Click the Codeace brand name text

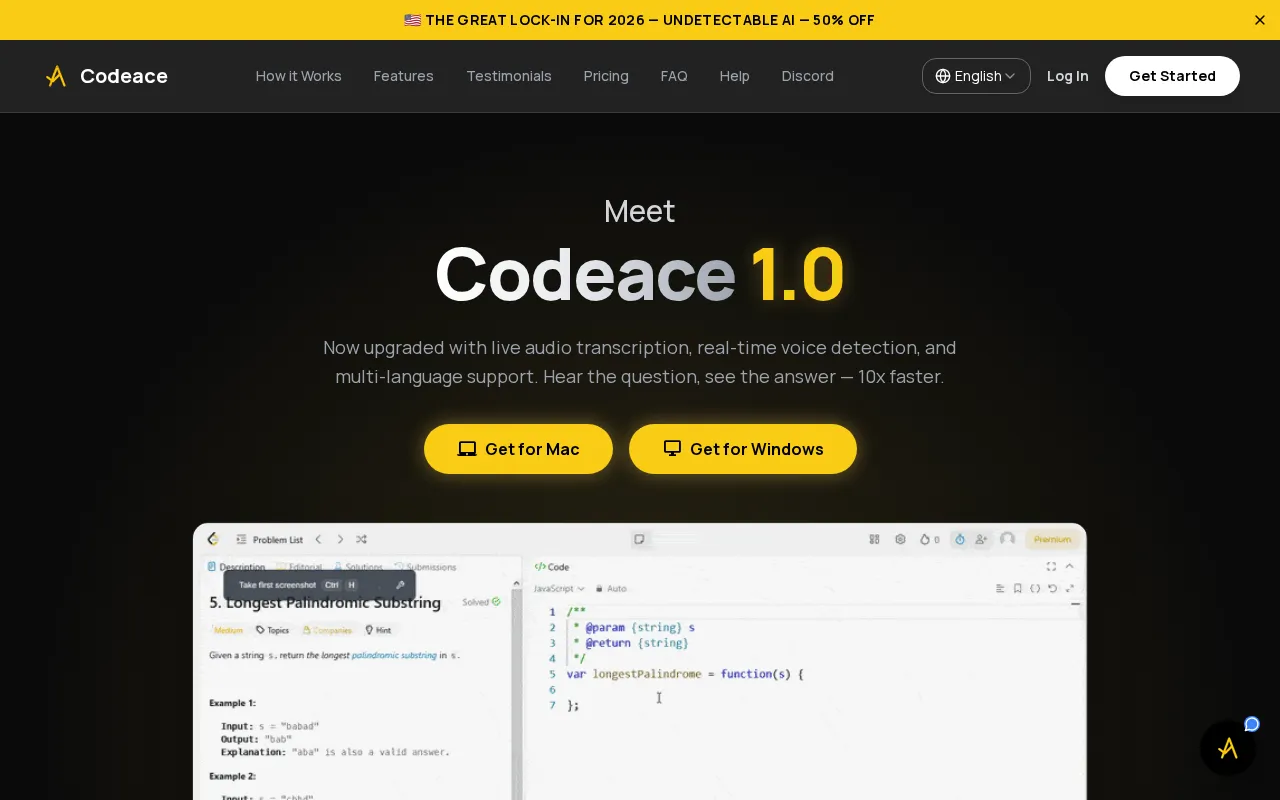click(124, 76)
